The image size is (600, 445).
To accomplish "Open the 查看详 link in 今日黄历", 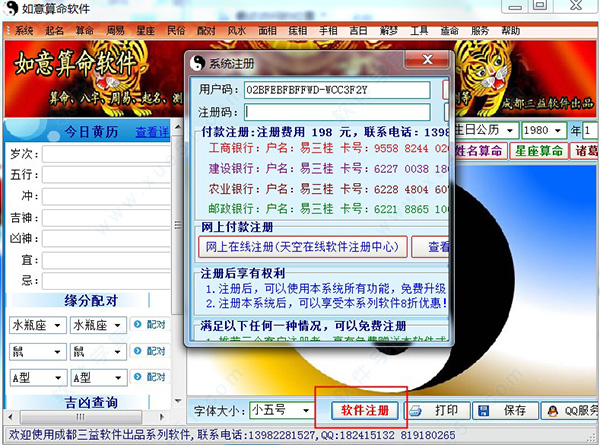I will coord(152,132).
